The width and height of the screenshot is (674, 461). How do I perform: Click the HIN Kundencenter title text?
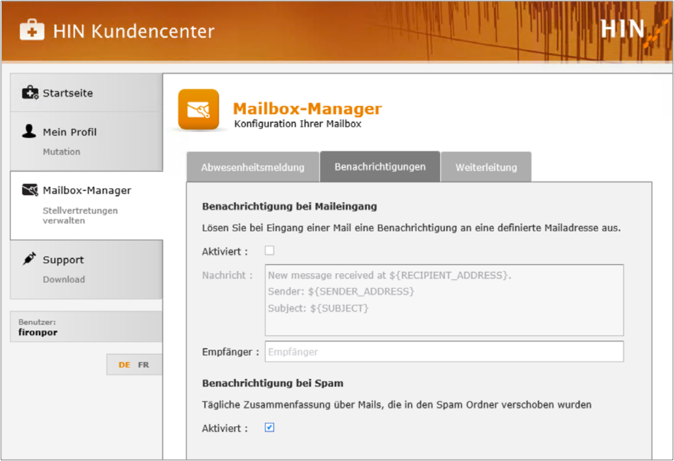click(134, 31)
